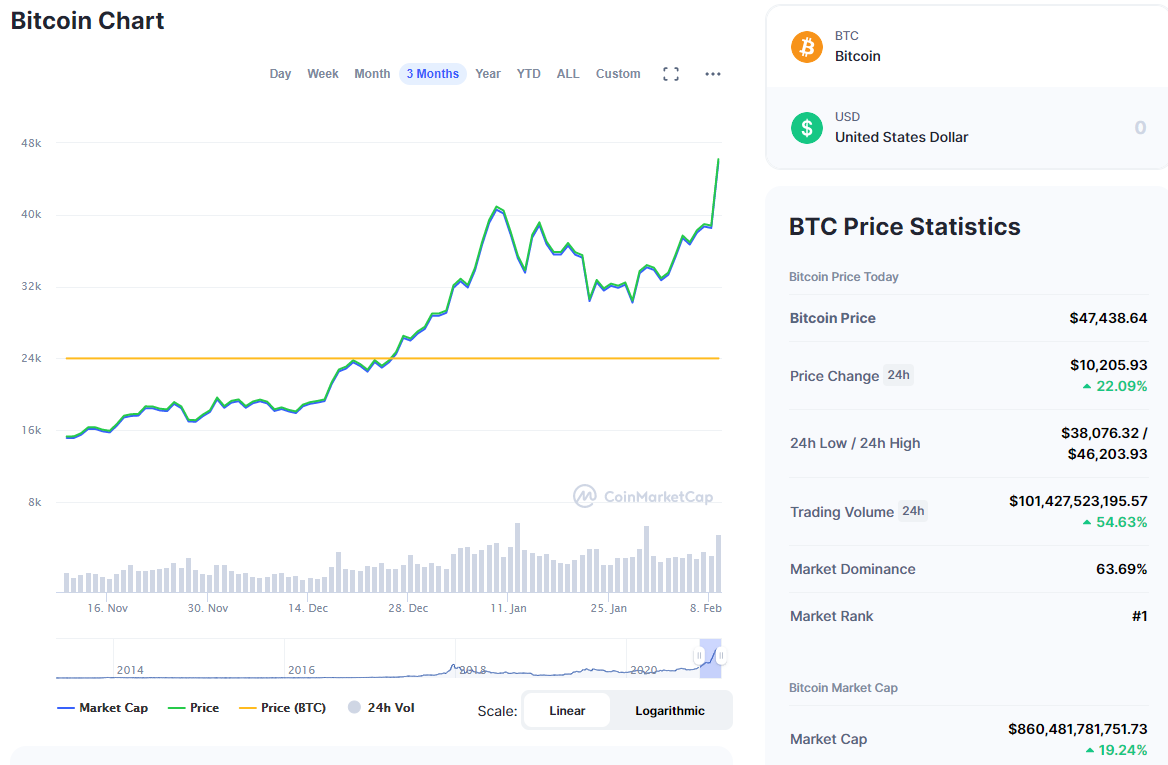Screen dimensions: 1168x765
Task: Select Linear chart scale
Action: [567, 711]
